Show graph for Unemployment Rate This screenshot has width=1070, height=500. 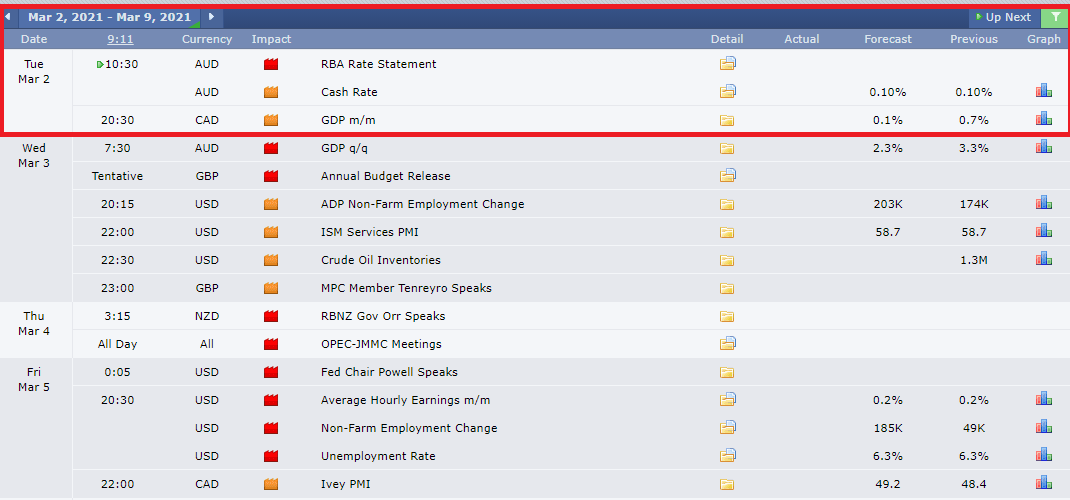(1043, 454)
